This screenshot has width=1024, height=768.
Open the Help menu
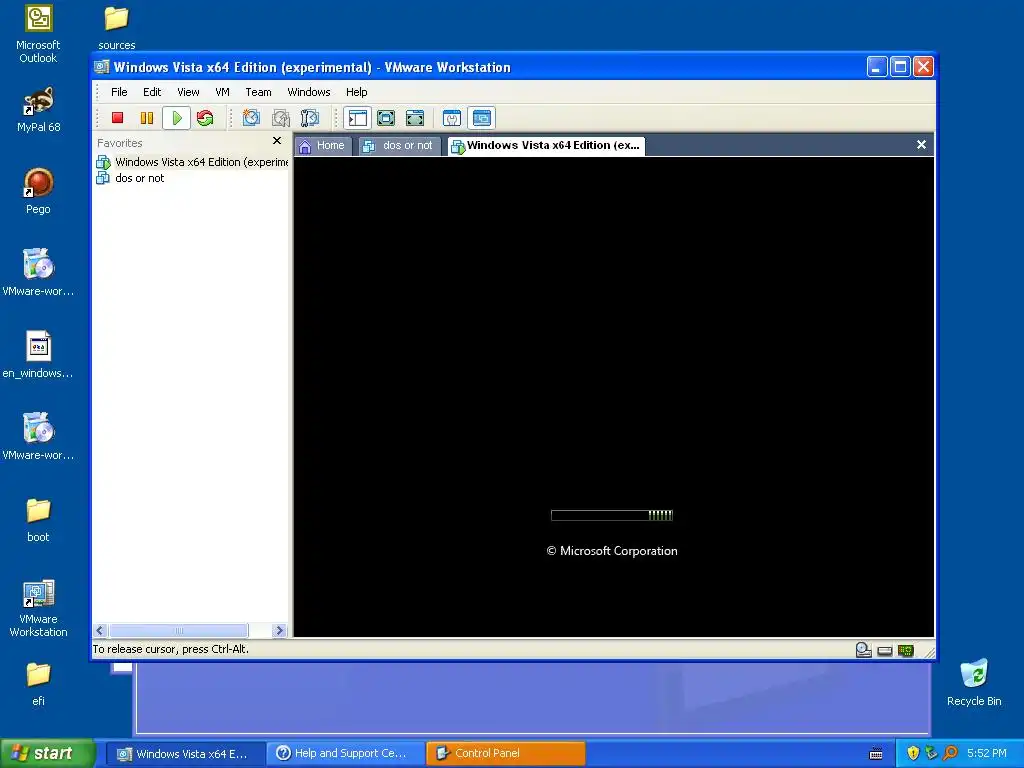click(x=357, y=92)
